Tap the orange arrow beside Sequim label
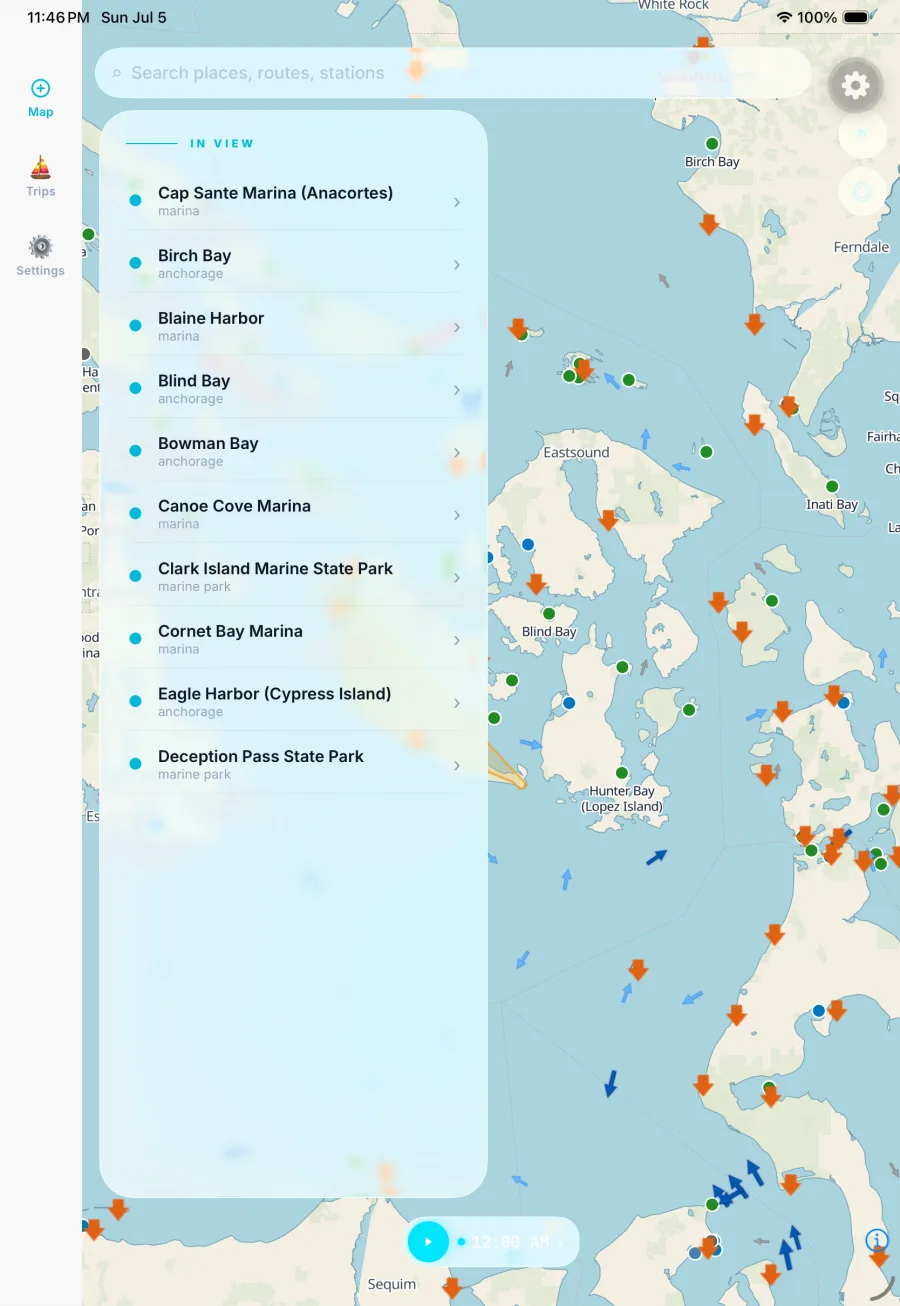900x1306 pixels. (452, 1287)
